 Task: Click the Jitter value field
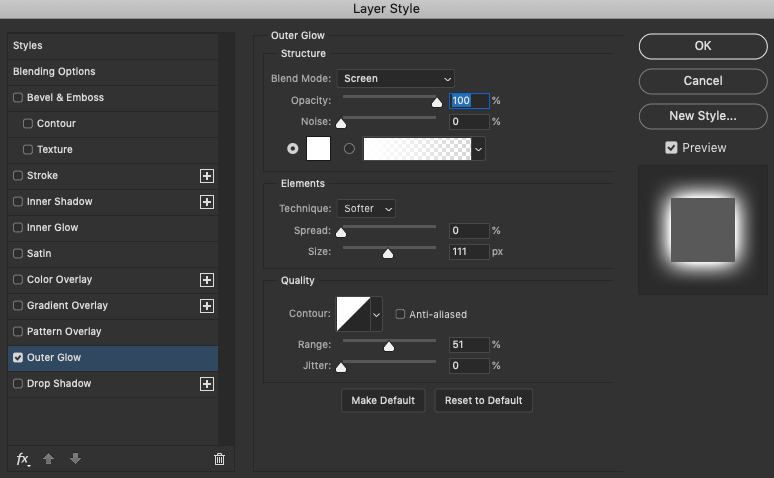[469, 366]
